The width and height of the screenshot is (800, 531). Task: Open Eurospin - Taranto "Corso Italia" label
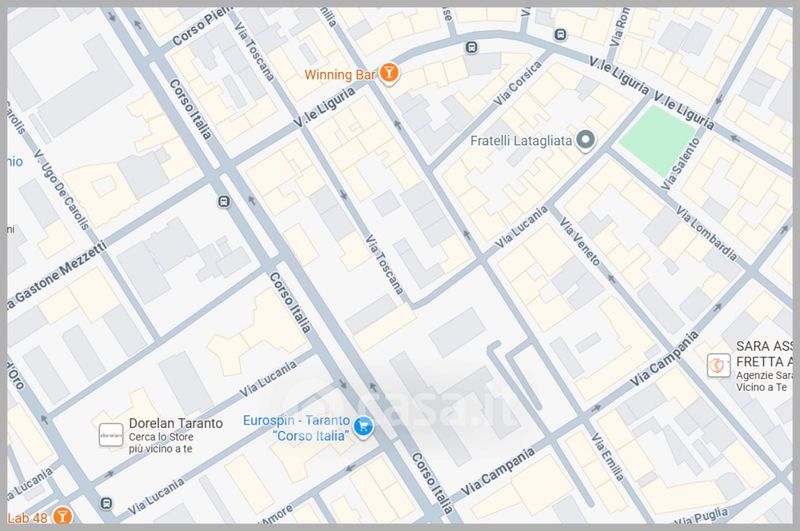coord(296,428)
